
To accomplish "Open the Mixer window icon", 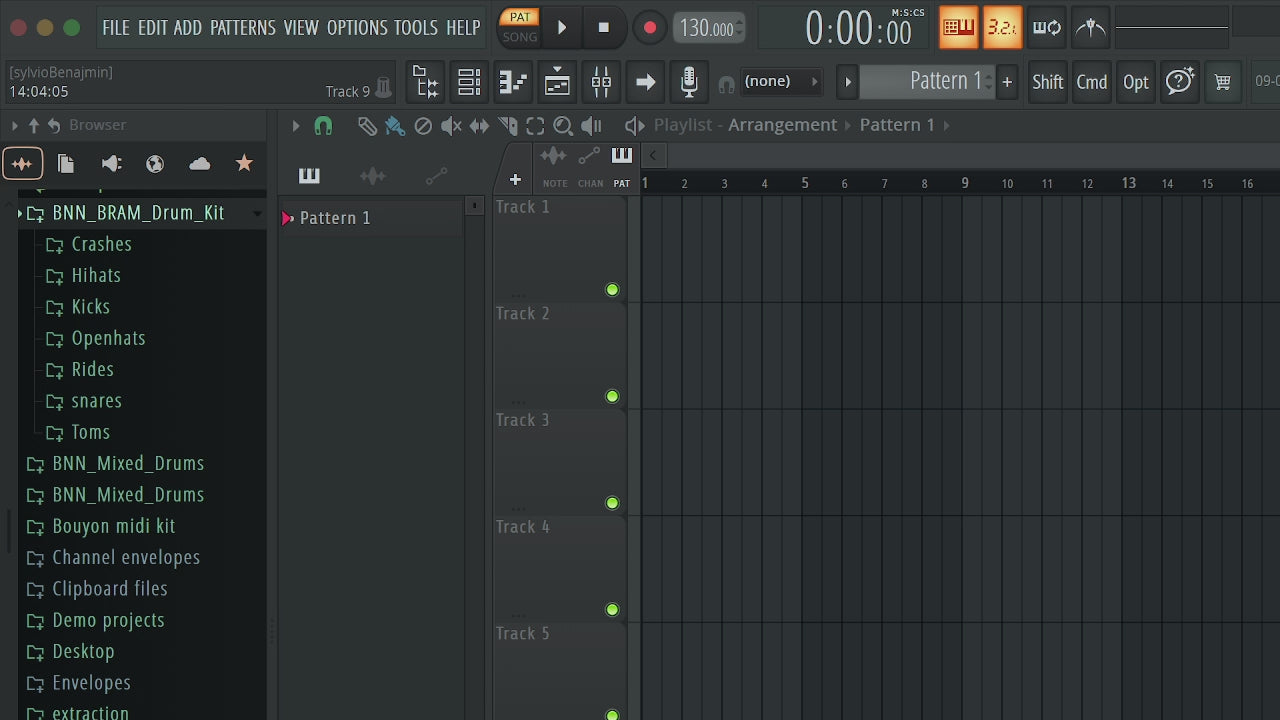I will click(x=601, y=82).
